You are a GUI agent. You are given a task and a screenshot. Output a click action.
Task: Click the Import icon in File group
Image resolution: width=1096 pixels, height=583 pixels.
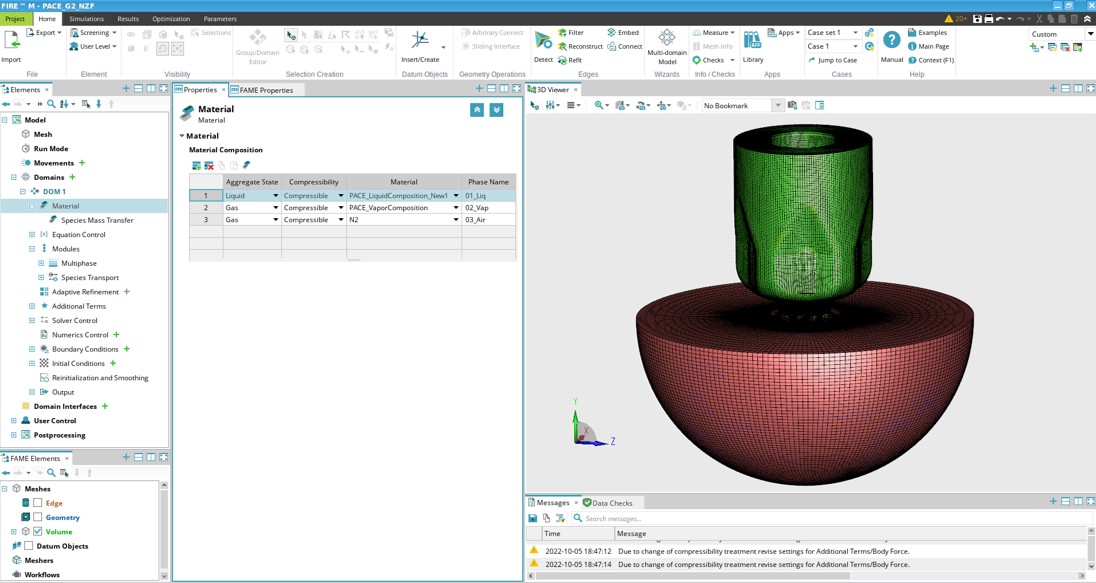[12, 40]
